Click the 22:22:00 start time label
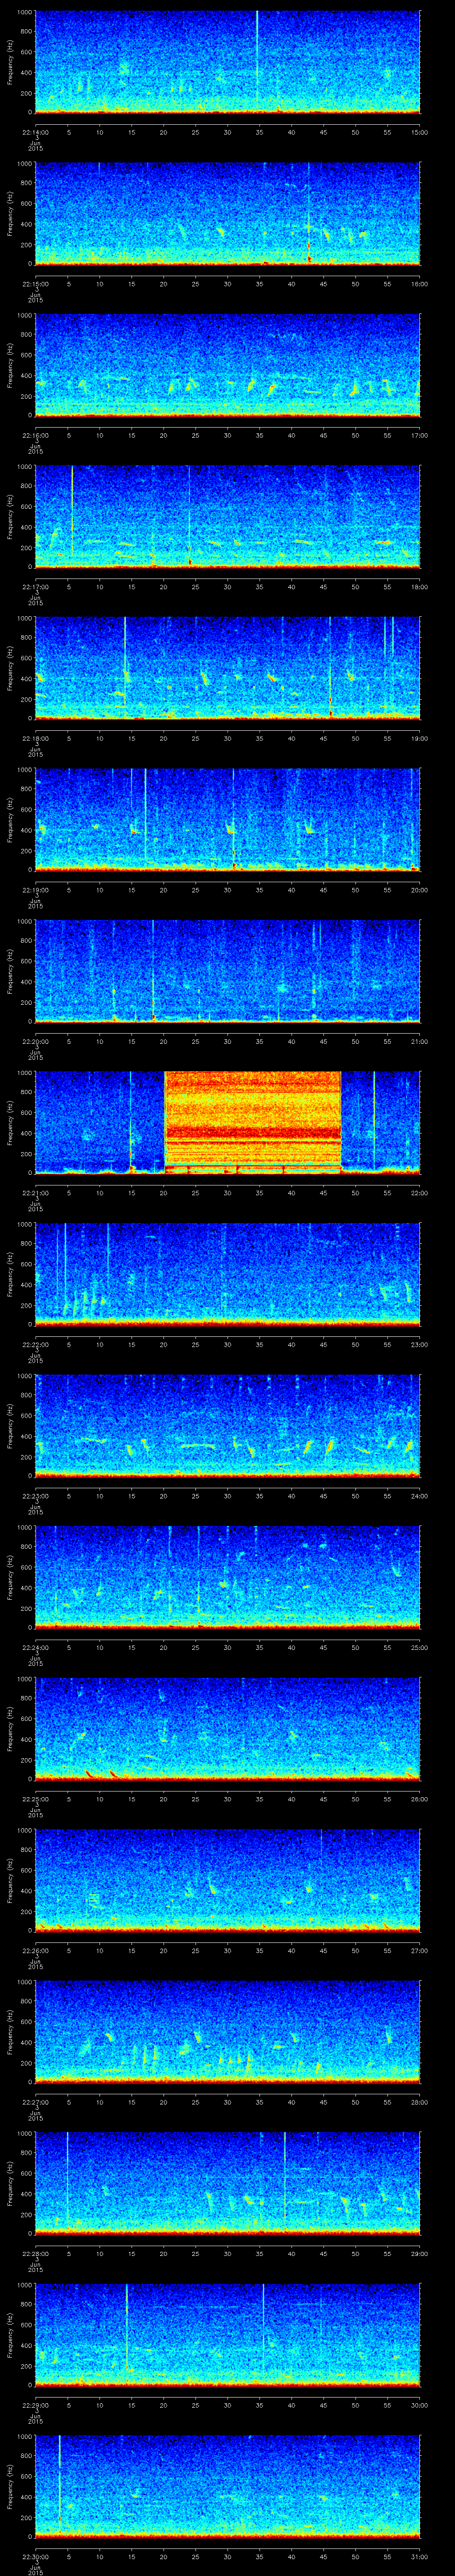This screenshot has height=2576, width=455. (35, 1344)
